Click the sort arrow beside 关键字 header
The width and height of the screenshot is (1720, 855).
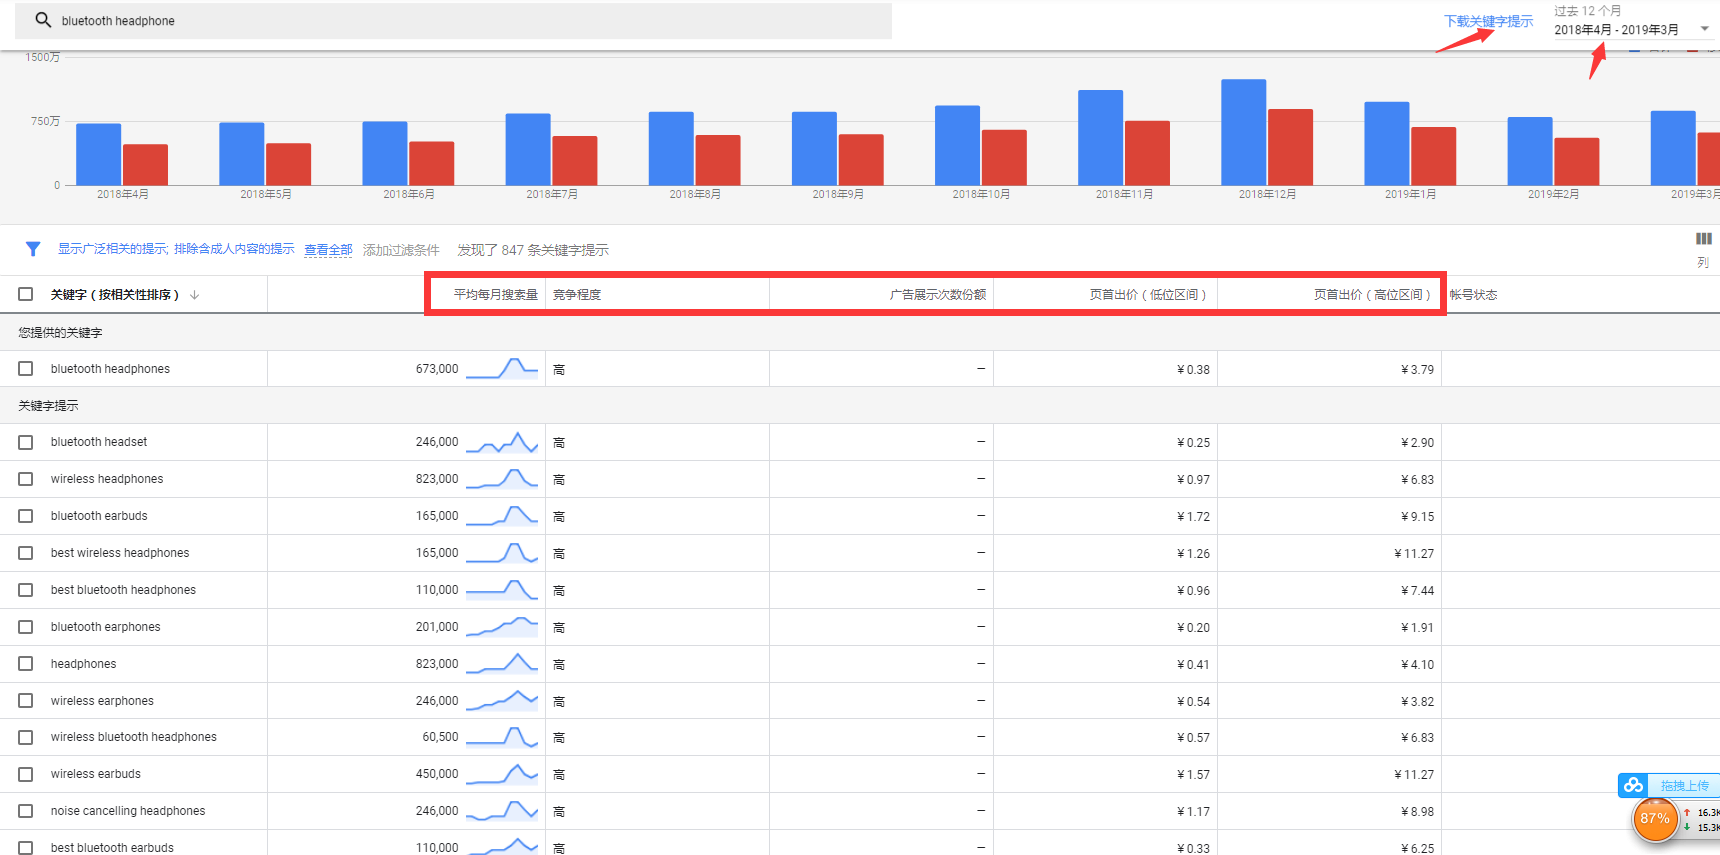[x=195, y=295]
